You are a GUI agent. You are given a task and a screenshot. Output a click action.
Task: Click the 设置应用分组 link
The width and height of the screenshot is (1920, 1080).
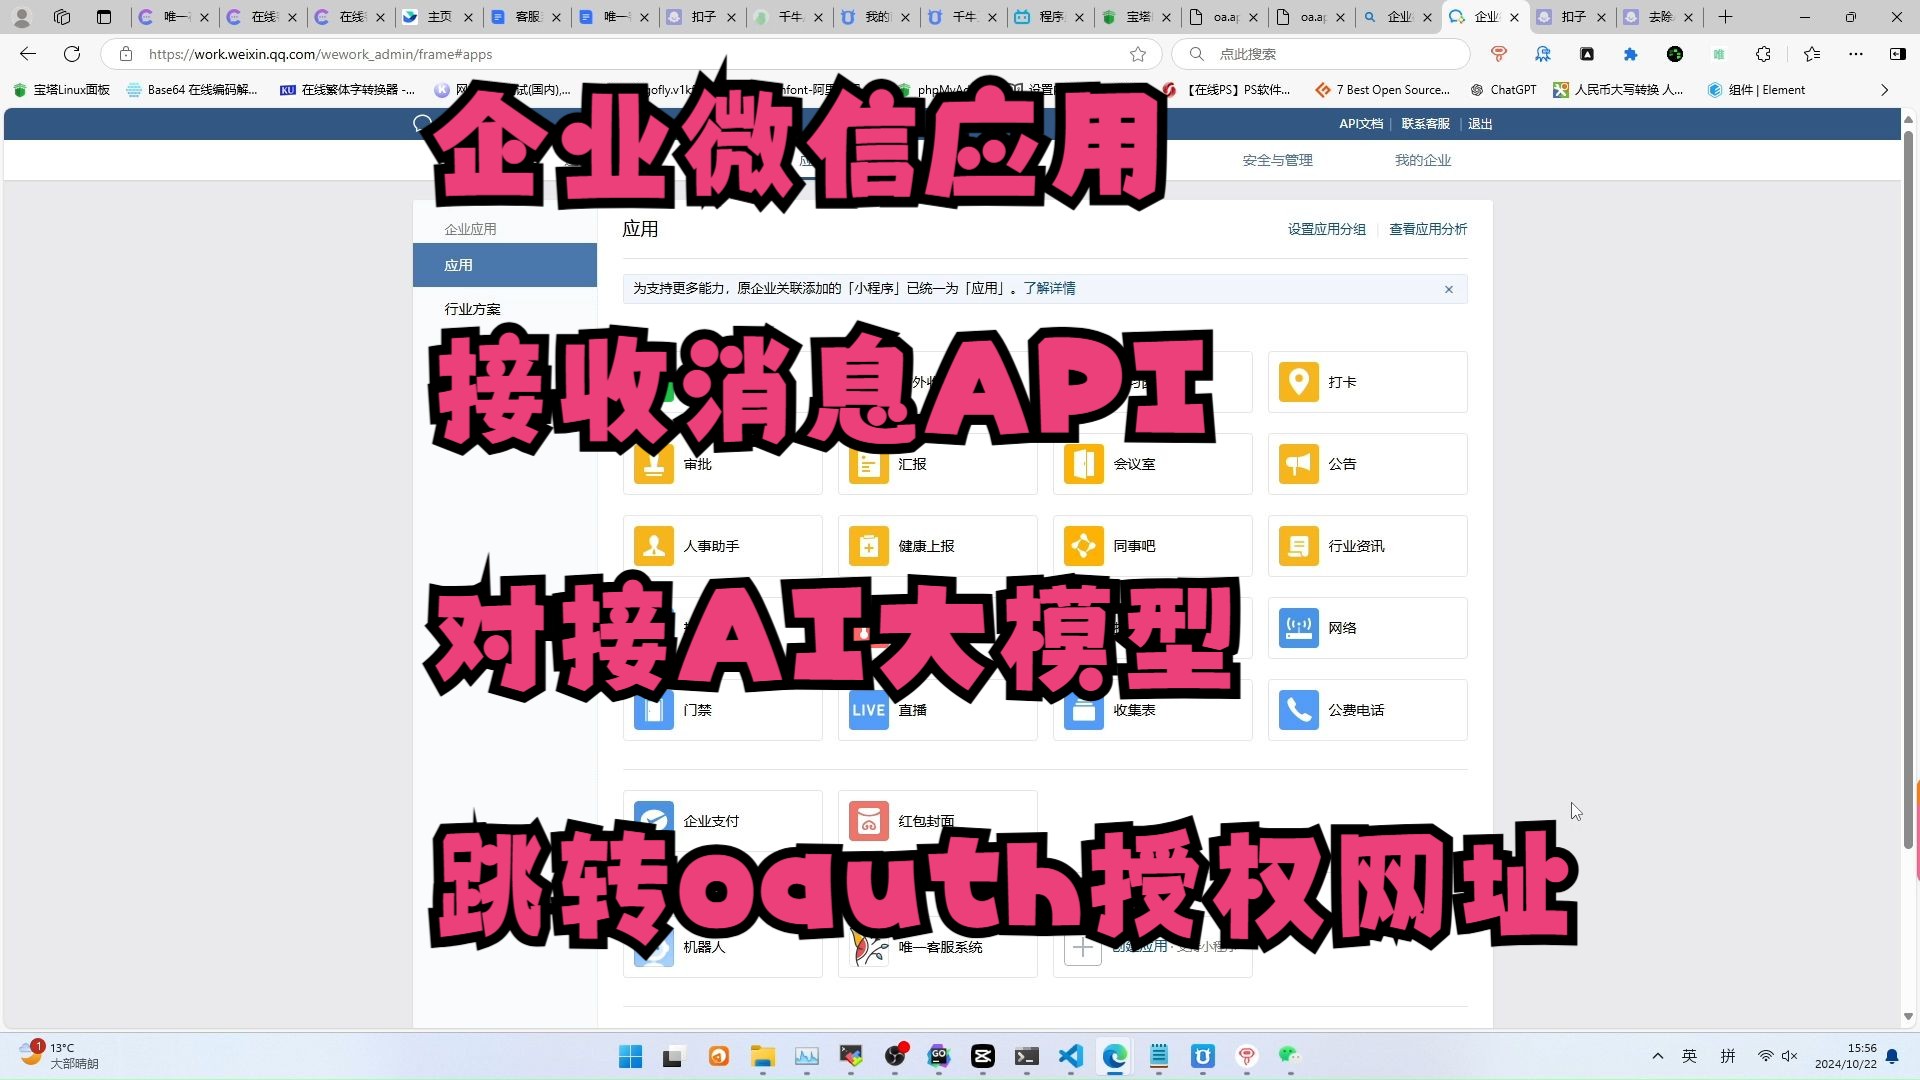[1326, 229]
